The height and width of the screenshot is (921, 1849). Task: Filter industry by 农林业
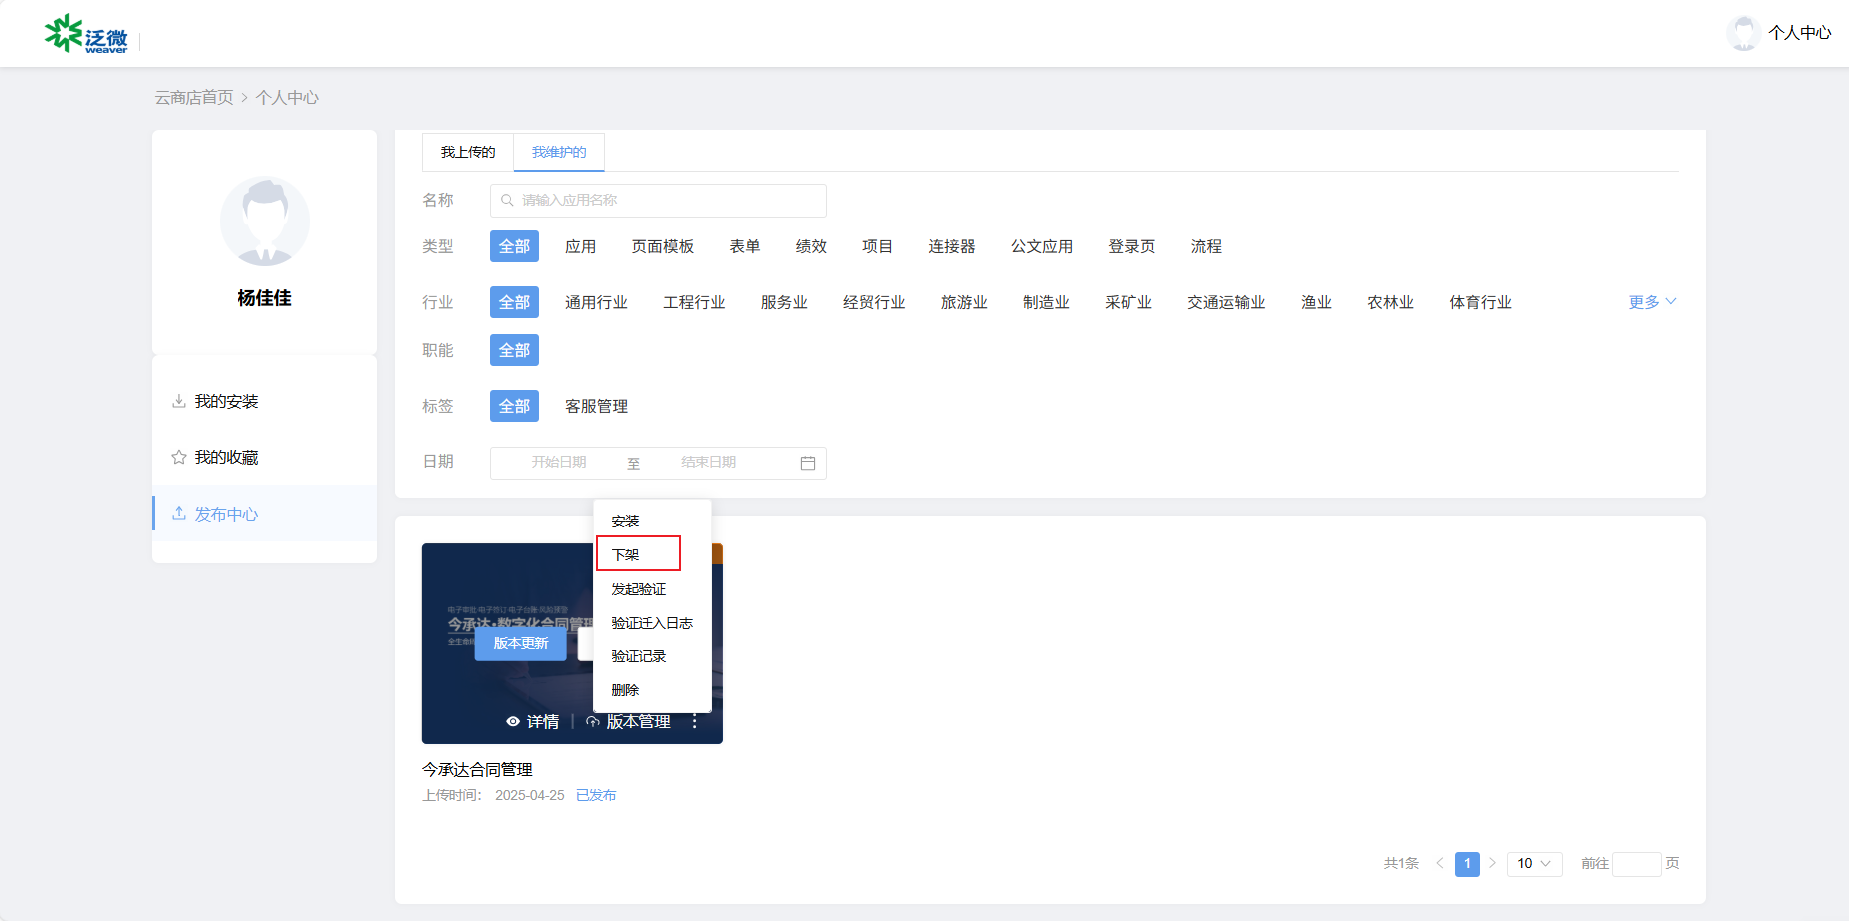tap(1390, 302)
